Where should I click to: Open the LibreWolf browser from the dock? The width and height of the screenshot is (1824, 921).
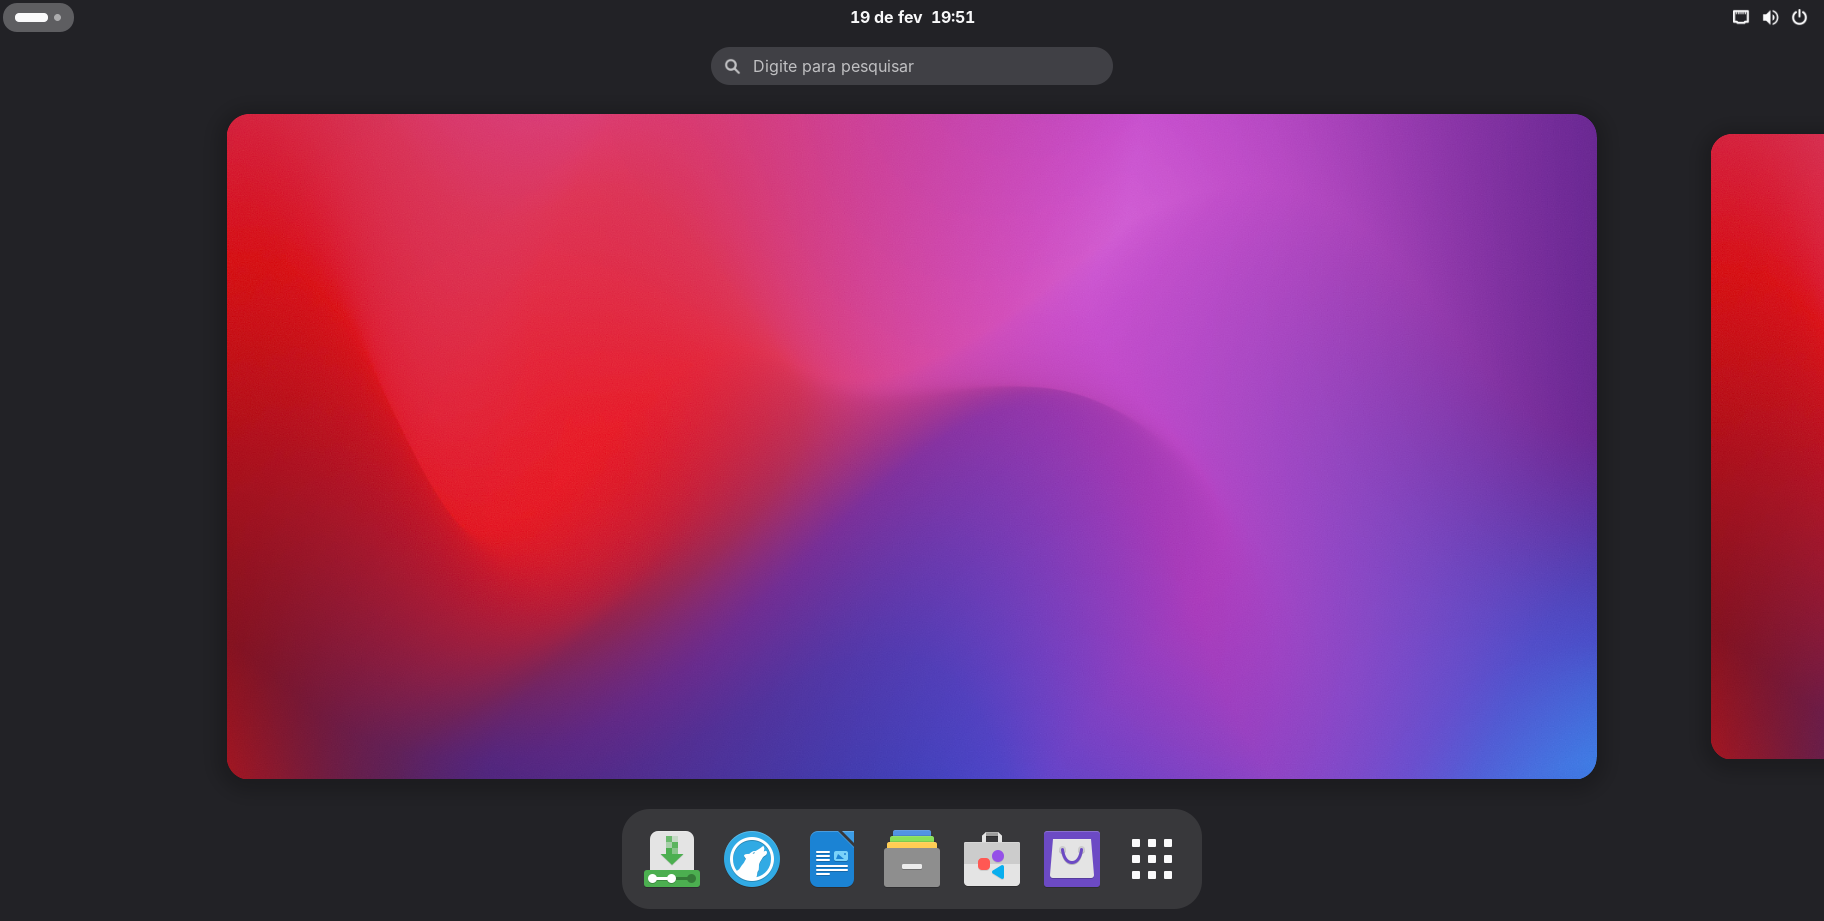click(x=752, y=859)
